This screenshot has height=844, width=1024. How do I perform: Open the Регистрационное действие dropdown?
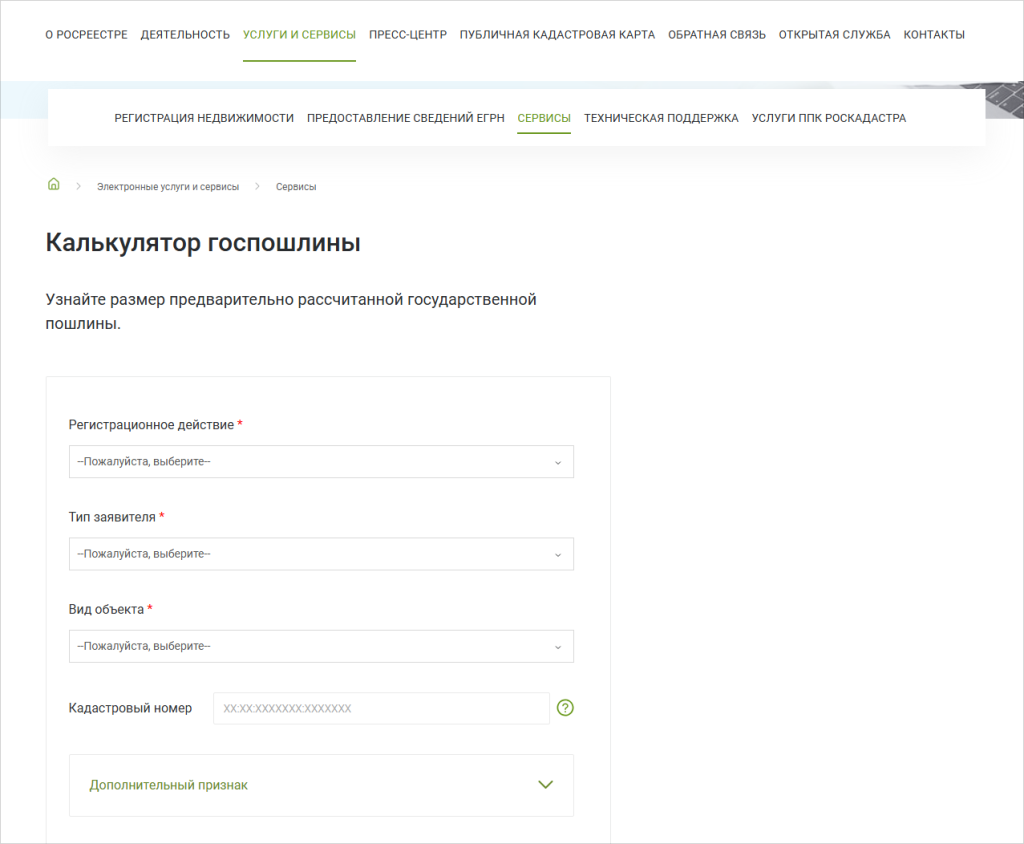tap(321, 462)
